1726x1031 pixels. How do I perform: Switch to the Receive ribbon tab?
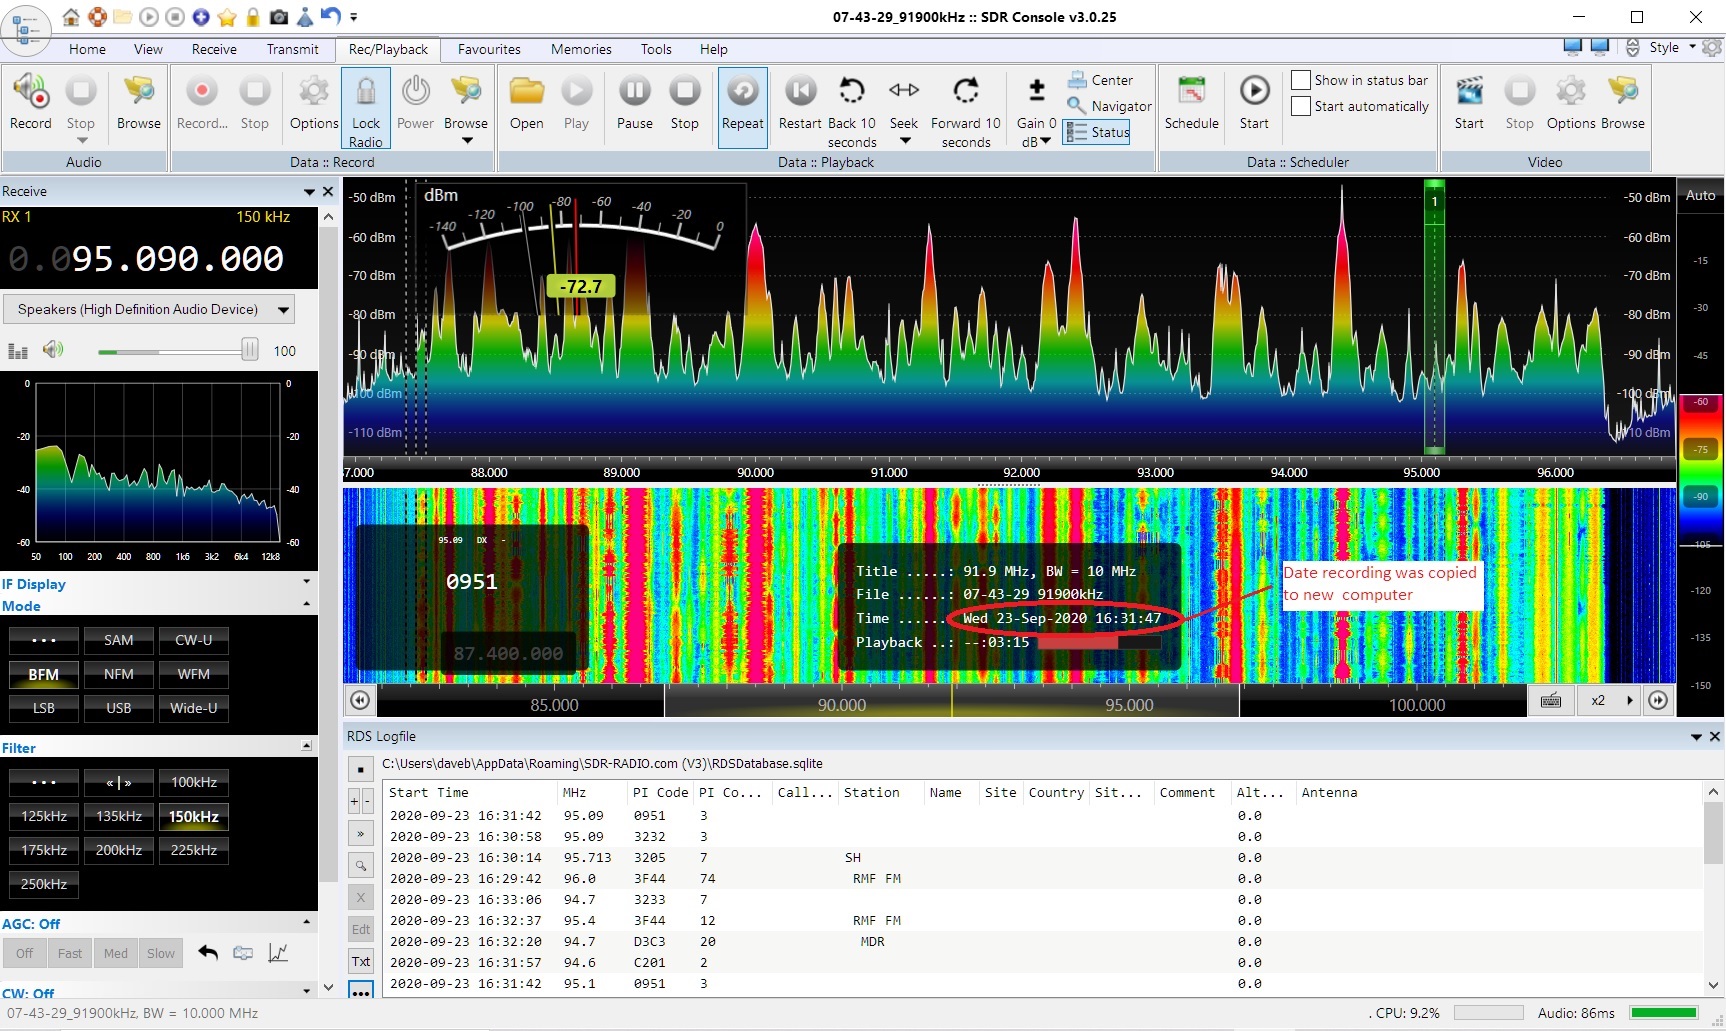click(214, 49)
